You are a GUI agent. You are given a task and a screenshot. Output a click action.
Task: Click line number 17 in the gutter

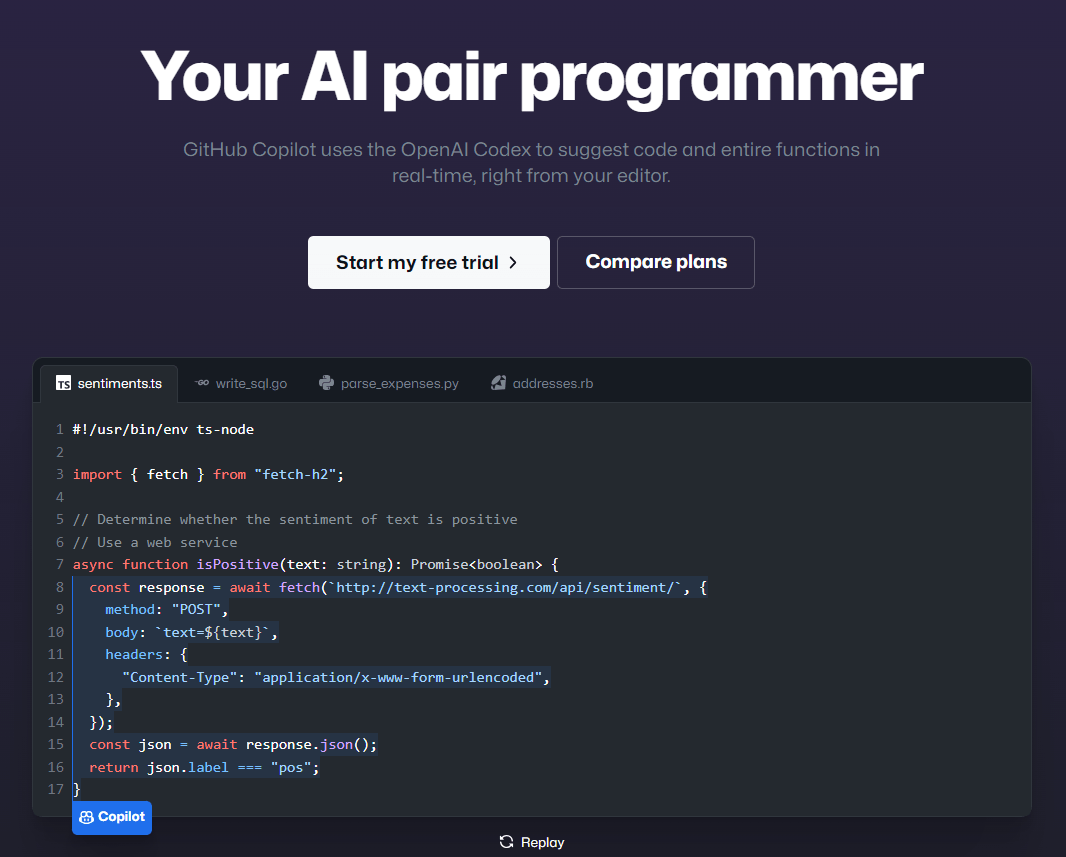(56, 789)
